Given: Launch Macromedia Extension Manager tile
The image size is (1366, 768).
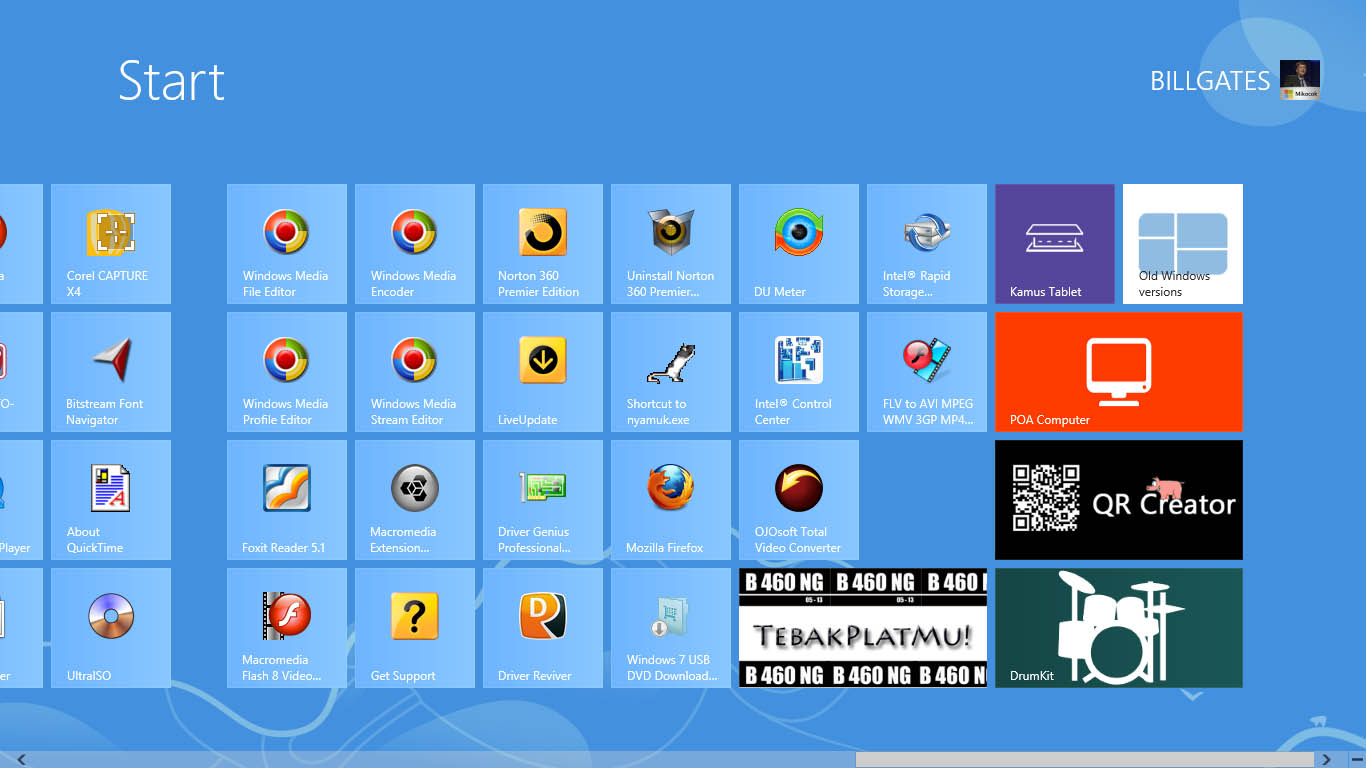Looking at the screenshot, I should point(415,500).
